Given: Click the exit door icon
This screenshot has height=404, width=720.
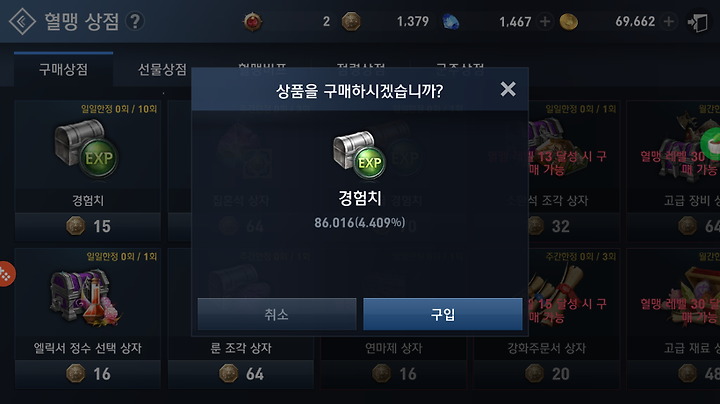Looking at the screenshot, I should click(x=698, y=22).
